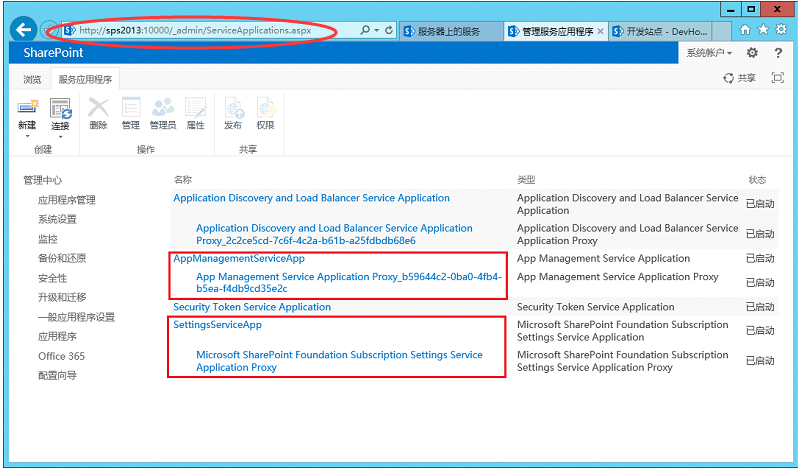This screenshot has width=798, height=469.
Task: Open Application Discovery and Load Balancer Service Application link
Action: coord(311,198)
